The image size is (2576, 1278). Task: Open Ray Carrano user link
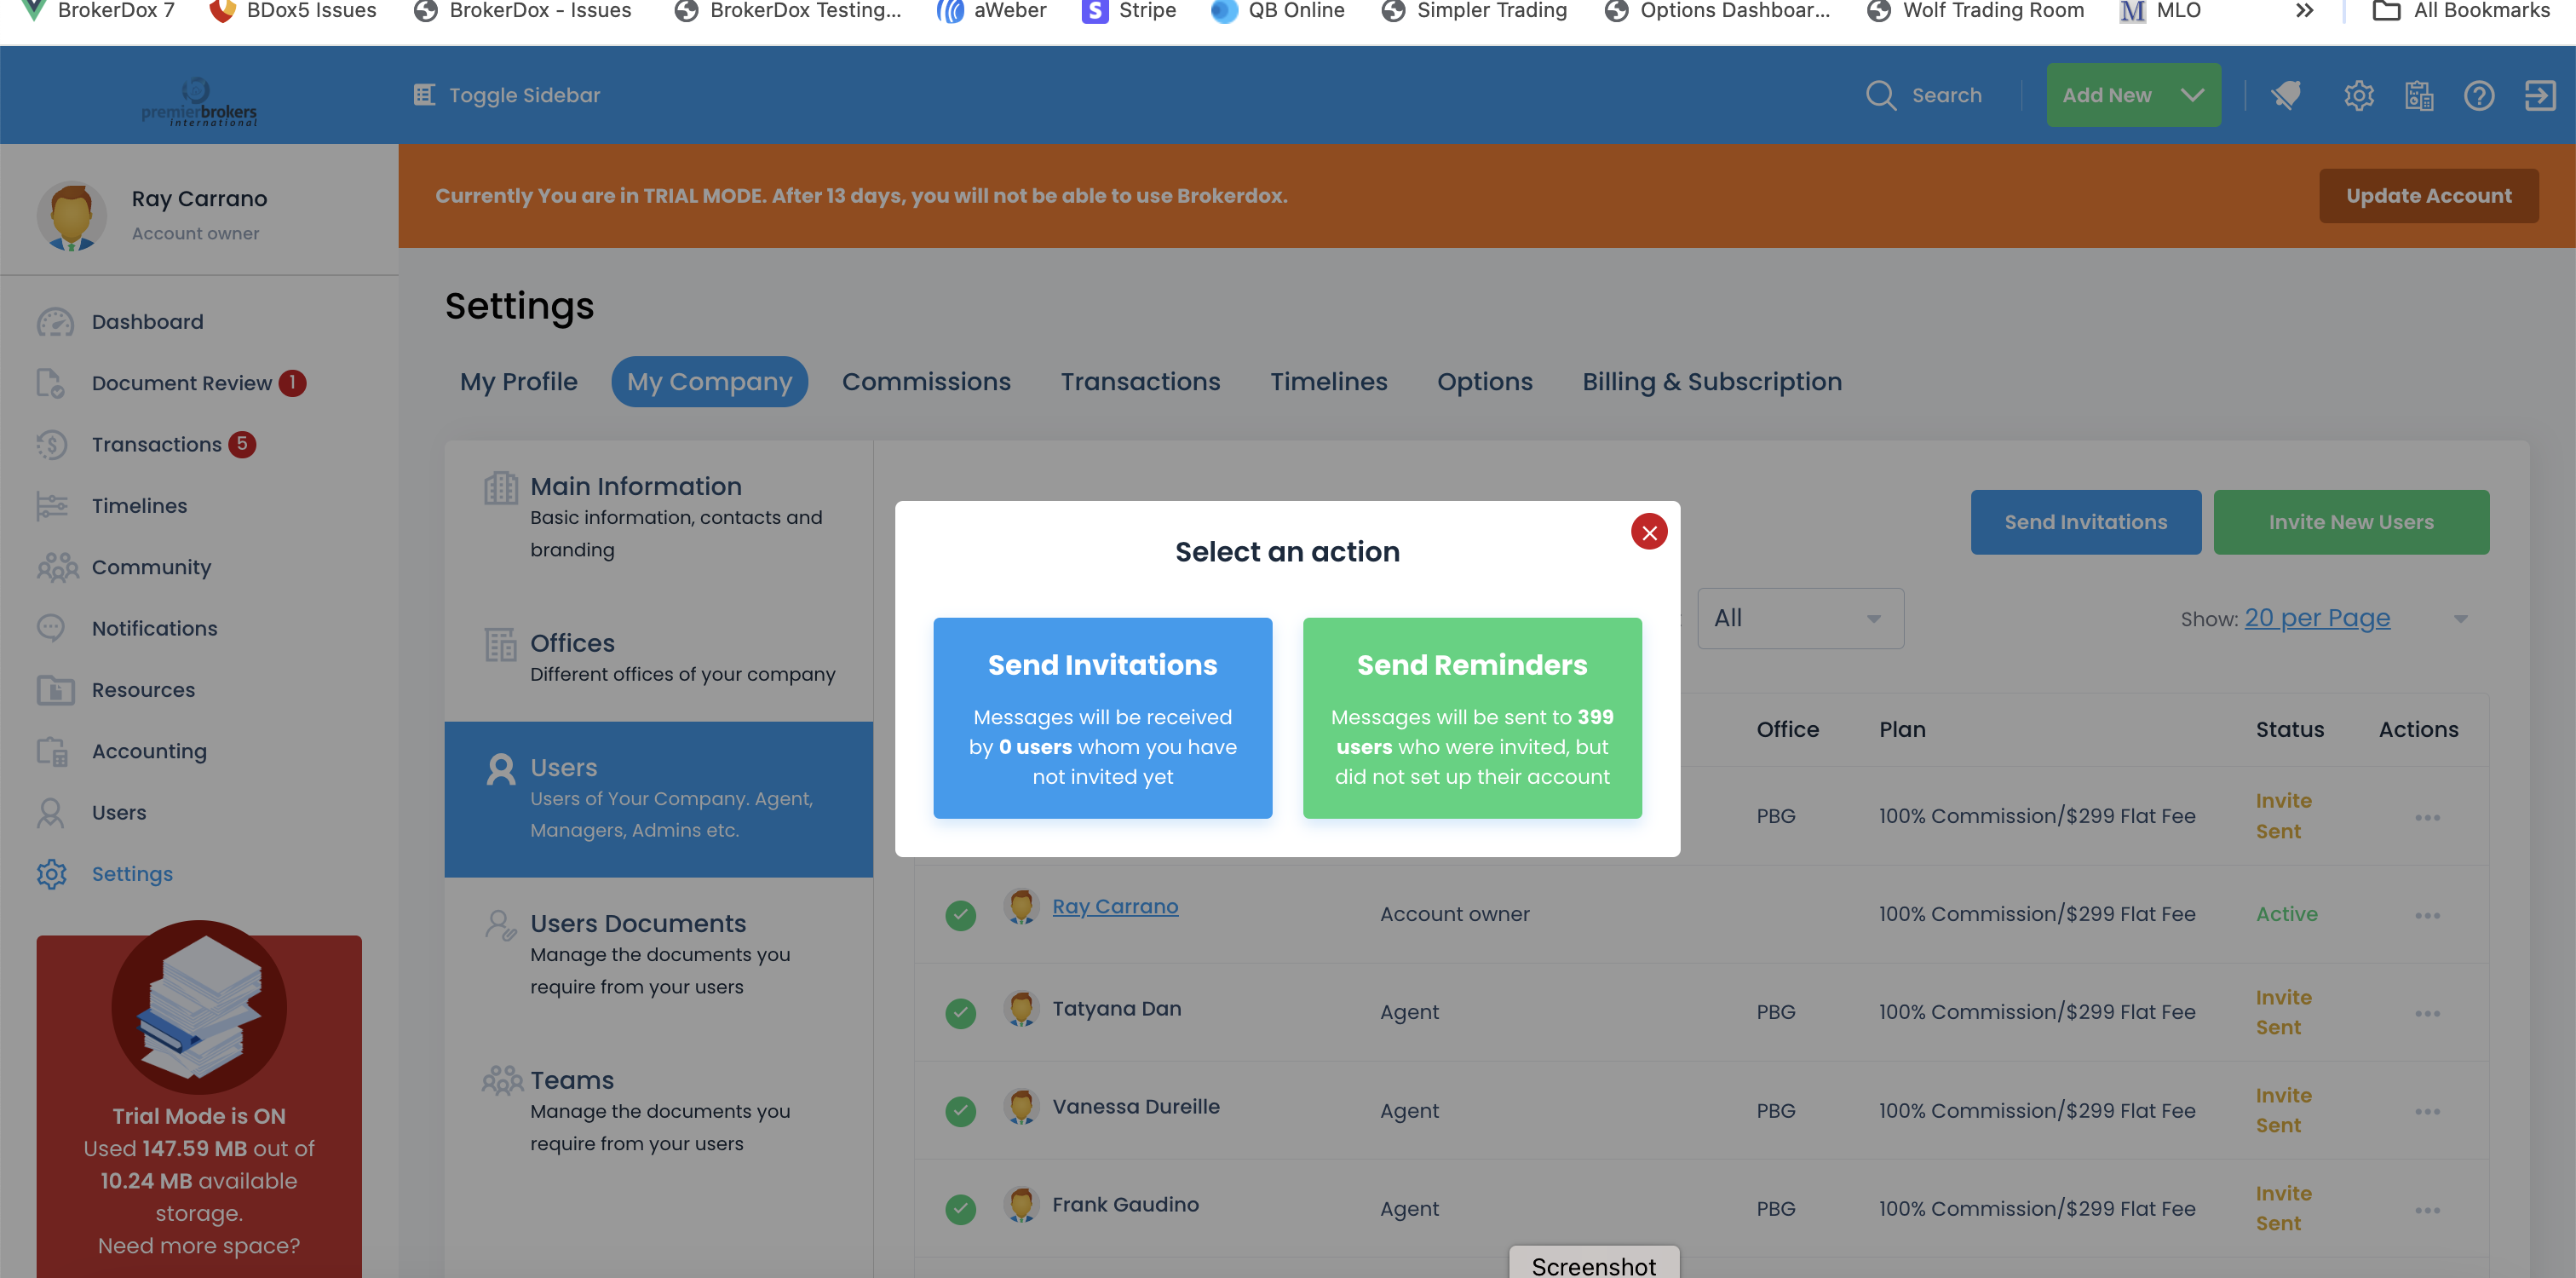point(1115,906)
